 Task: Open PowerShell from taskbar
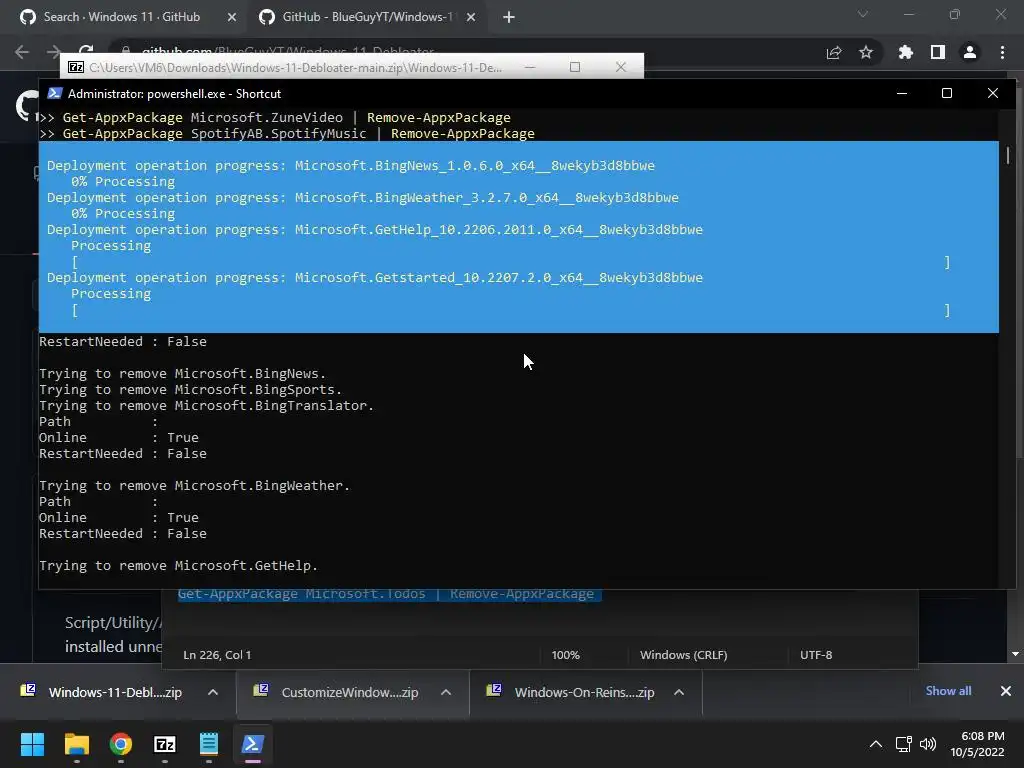point(253,744)
